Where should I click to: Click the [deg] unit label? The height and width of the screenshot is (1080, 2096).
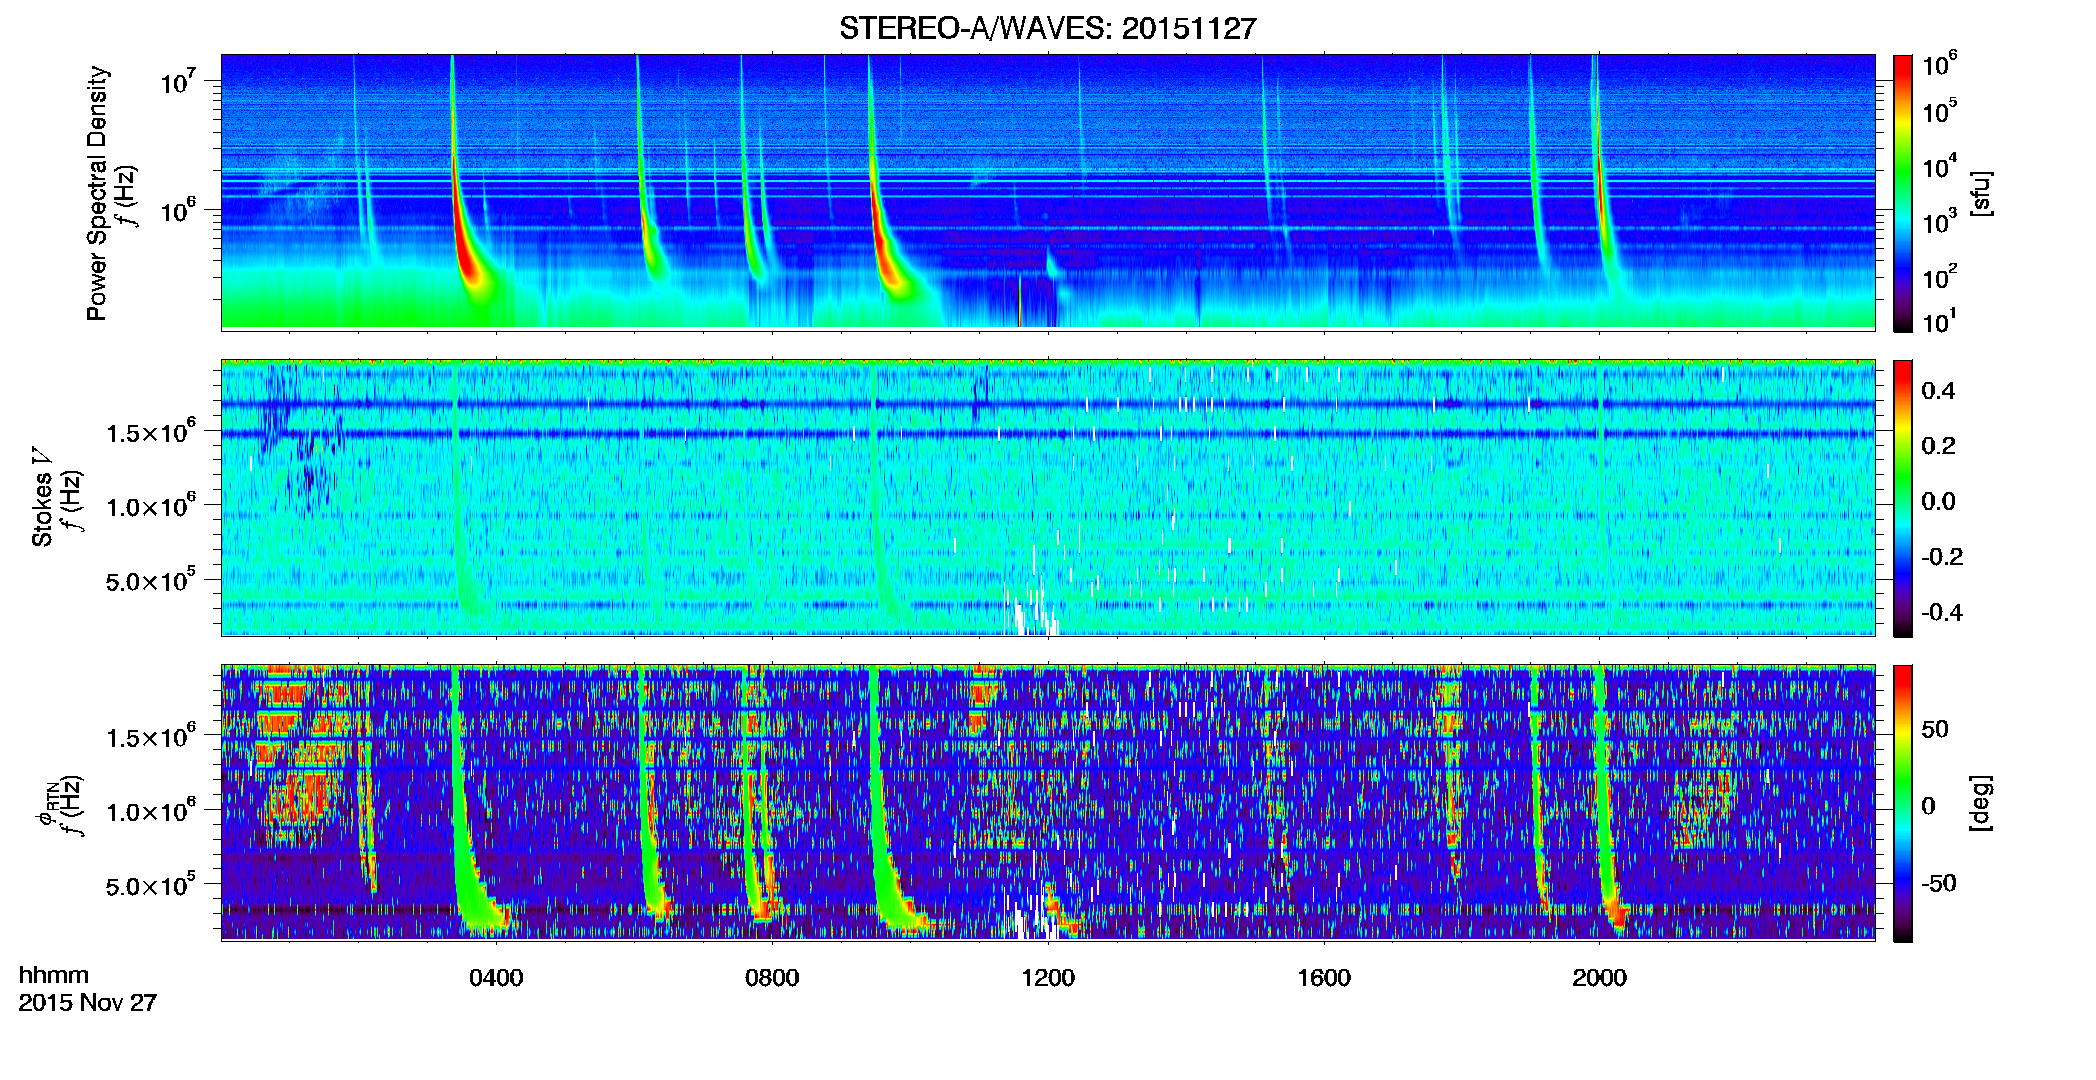[x=1981, y=803]
